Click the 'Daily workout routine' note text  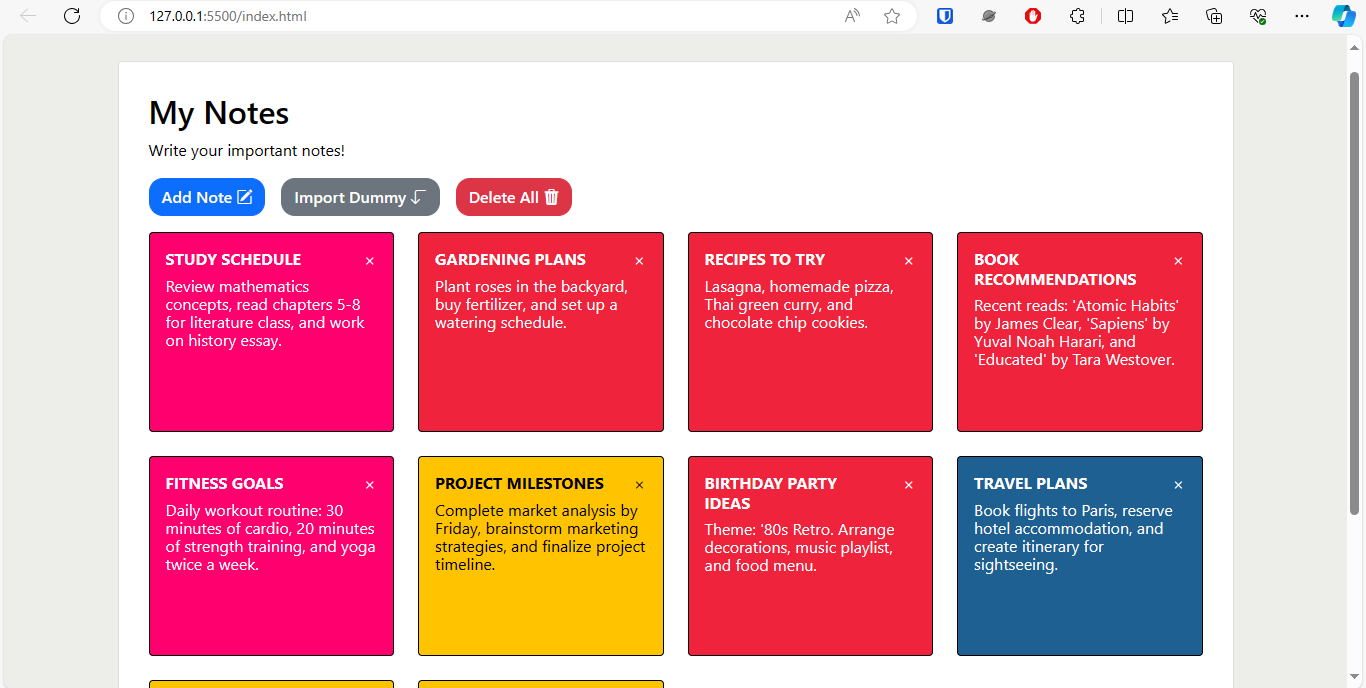[x=271, y=537]
